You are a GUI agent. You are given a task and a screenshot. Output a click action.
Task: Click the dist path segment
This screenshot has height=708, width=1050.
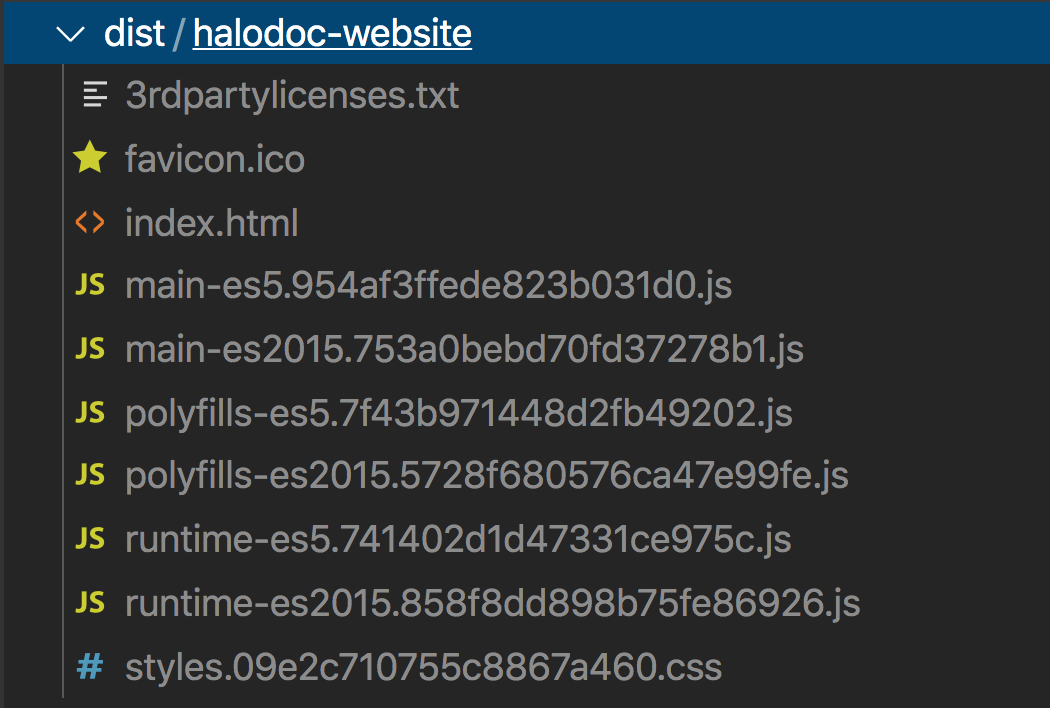click(134, 33)
